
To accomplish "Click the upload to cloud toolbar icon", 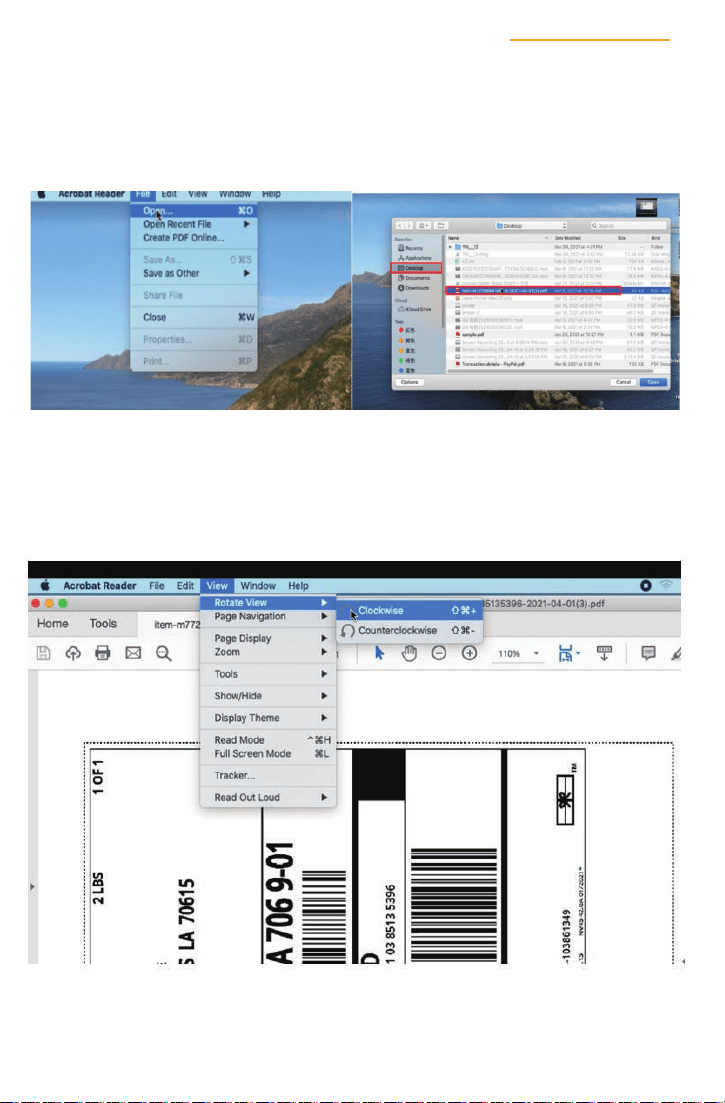I will pos(73,653).
